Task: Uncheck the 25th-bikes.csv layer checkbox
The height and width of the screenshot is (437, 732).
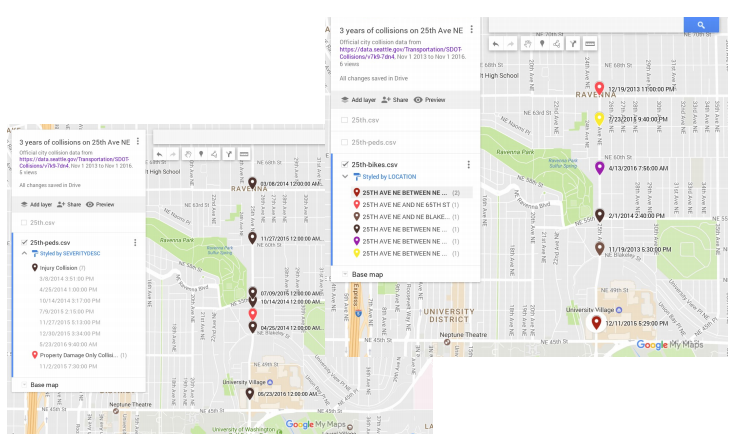Action: (x=345, y=164)
